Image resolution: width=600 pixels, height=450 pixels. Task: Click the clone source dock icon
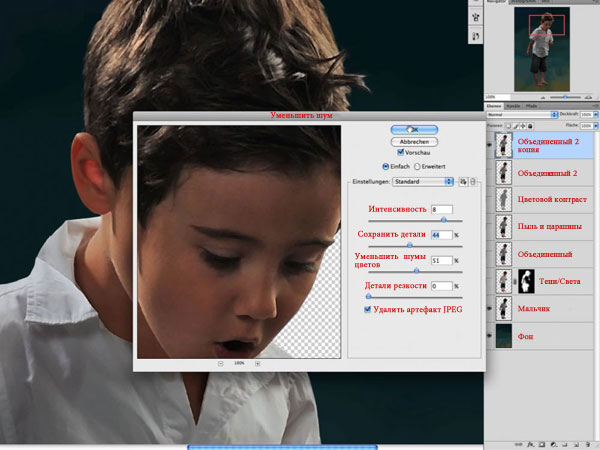tap(476, 36)
